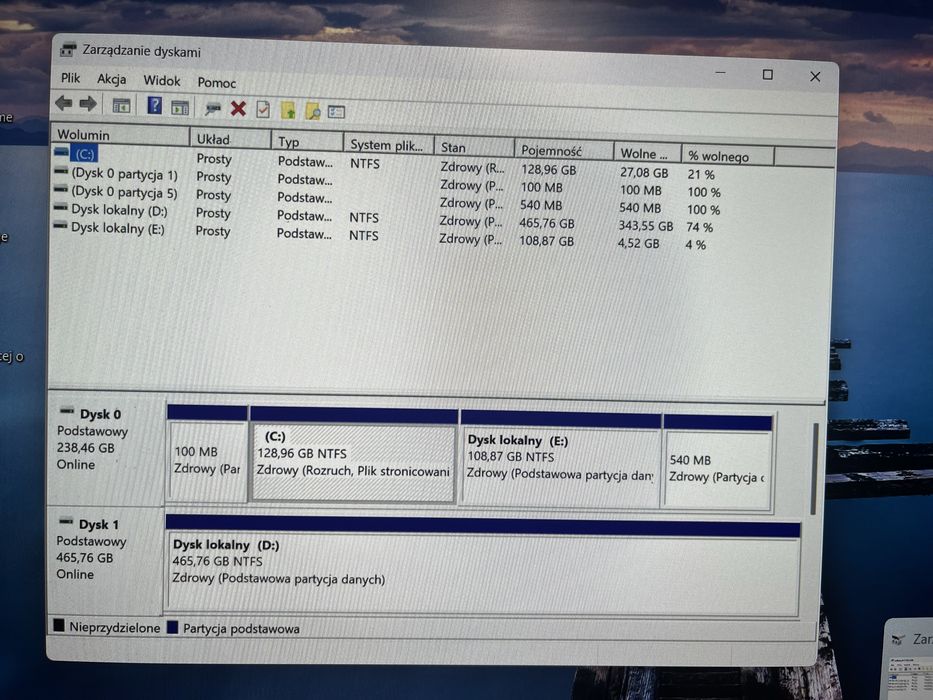Screen dimensions: 933x700
Task: Click the drive icon of Dysk lokalny (E:) row
Action: [60, 226]
